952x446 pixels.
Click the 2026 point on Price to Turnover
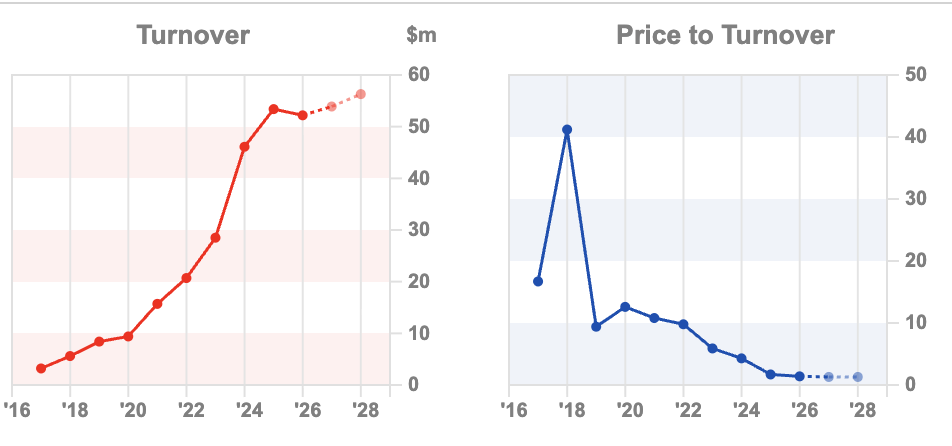(799, 376)
